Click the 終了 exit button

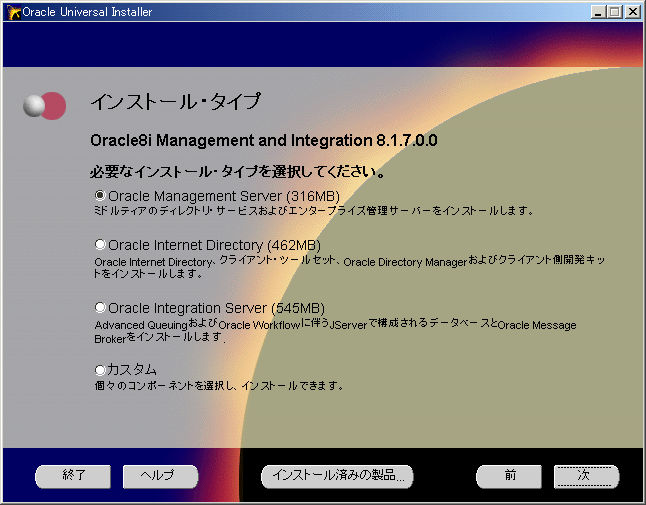pyautogui.click(x=73, y=476)
